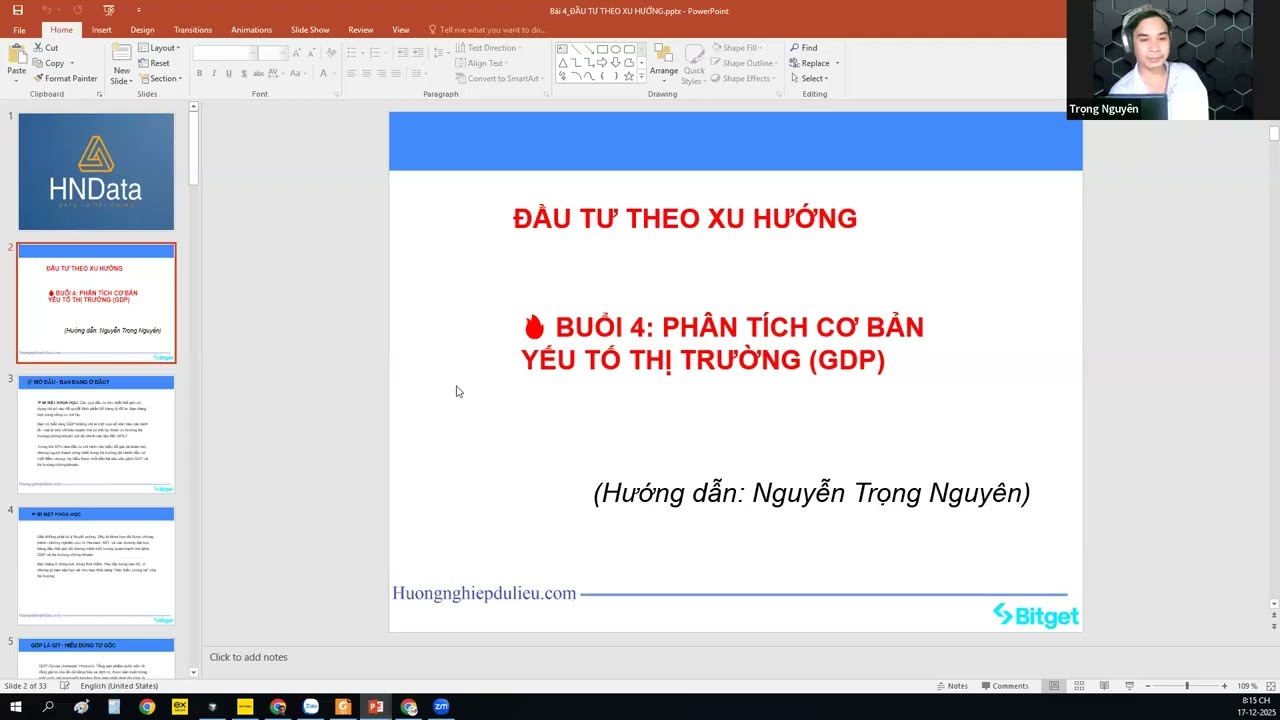Toggle text Shadow formatting

pyautogui.click(x=244, y=73)
